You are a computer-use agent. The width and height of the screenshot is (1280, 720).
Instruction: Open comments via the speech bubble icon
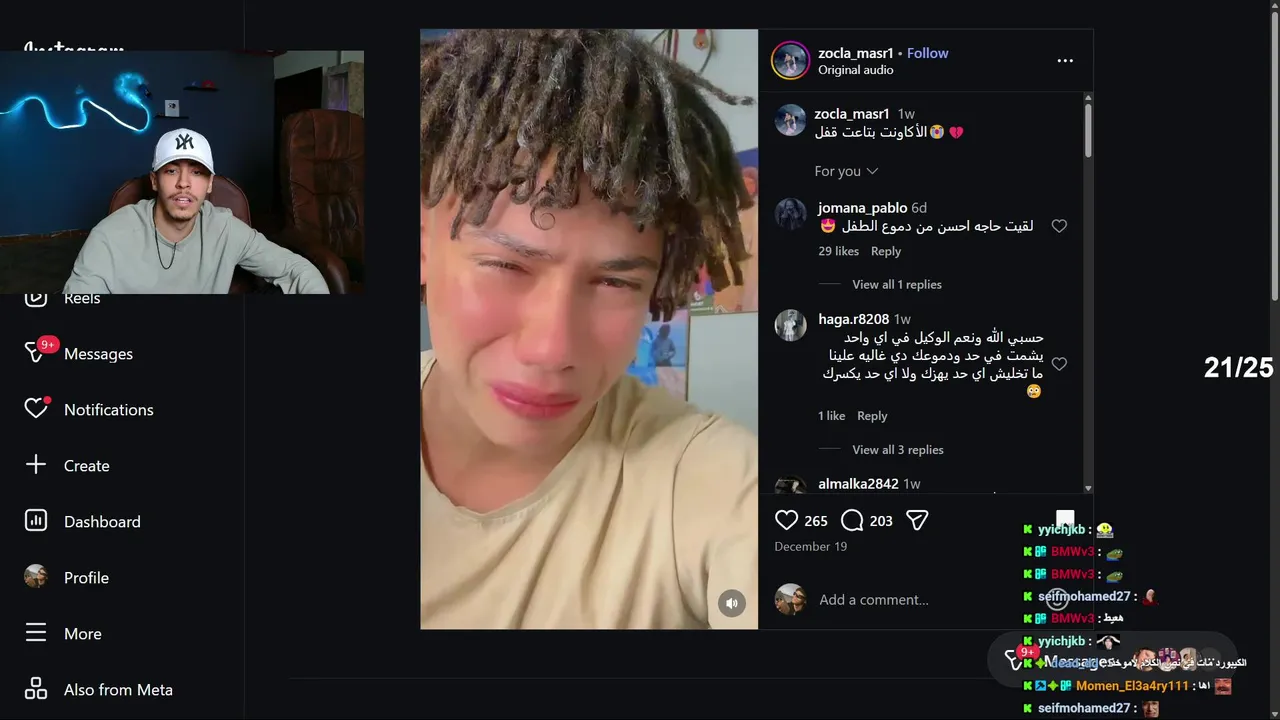[x=852, y=520]
